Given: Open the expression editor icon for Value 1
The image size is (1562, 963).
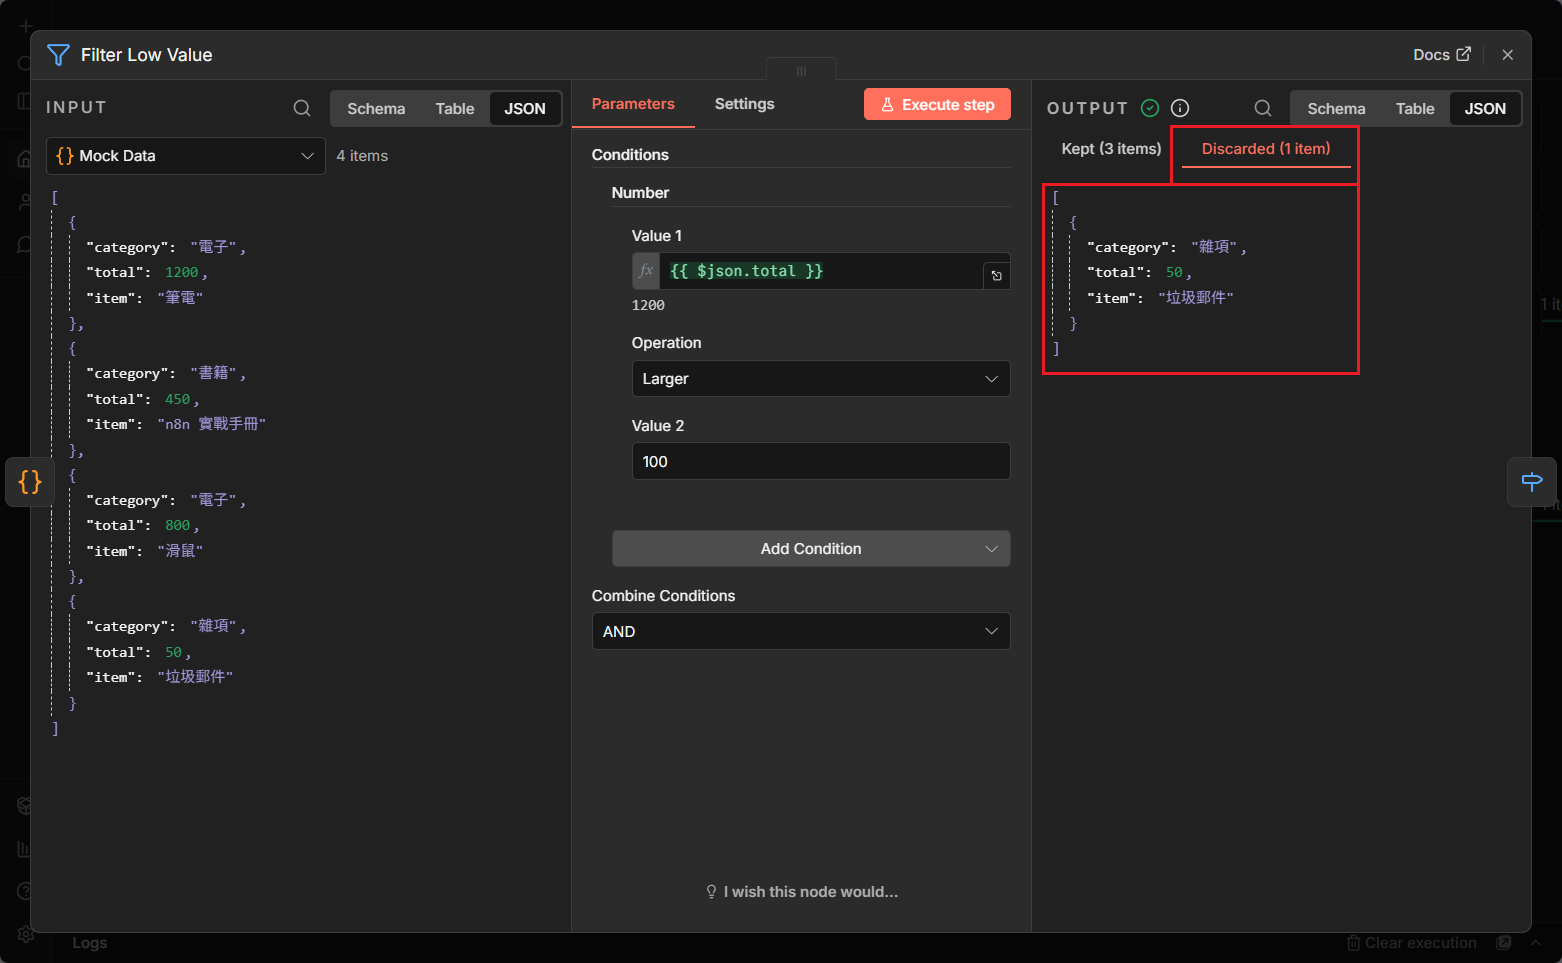Looking at the screenshot, I should (x=996, y=276).
